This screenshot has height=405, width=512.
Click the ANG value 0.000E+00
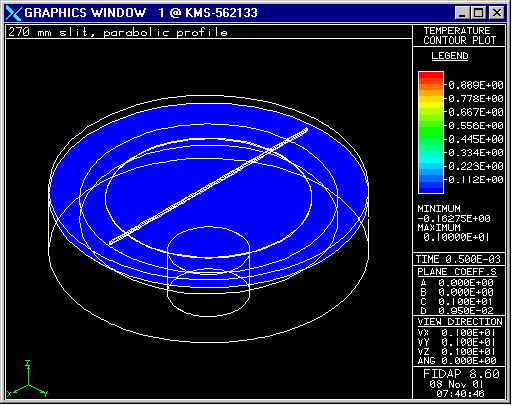(x=468, y=361)
